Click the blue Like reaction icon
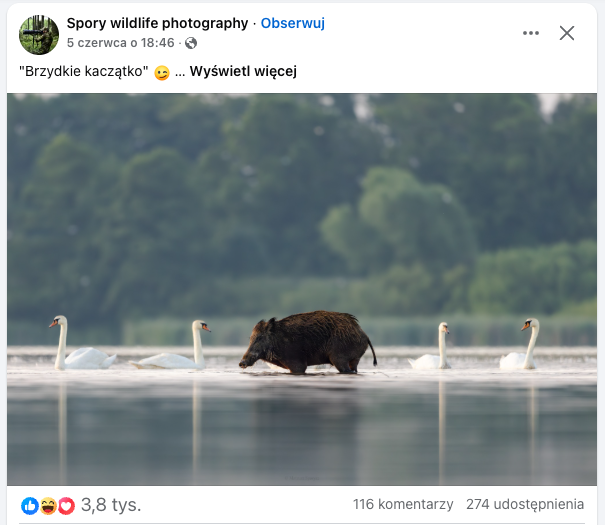The height and width of the screenshot is (525, 605). pyautogui.click(x=29, y=506)
